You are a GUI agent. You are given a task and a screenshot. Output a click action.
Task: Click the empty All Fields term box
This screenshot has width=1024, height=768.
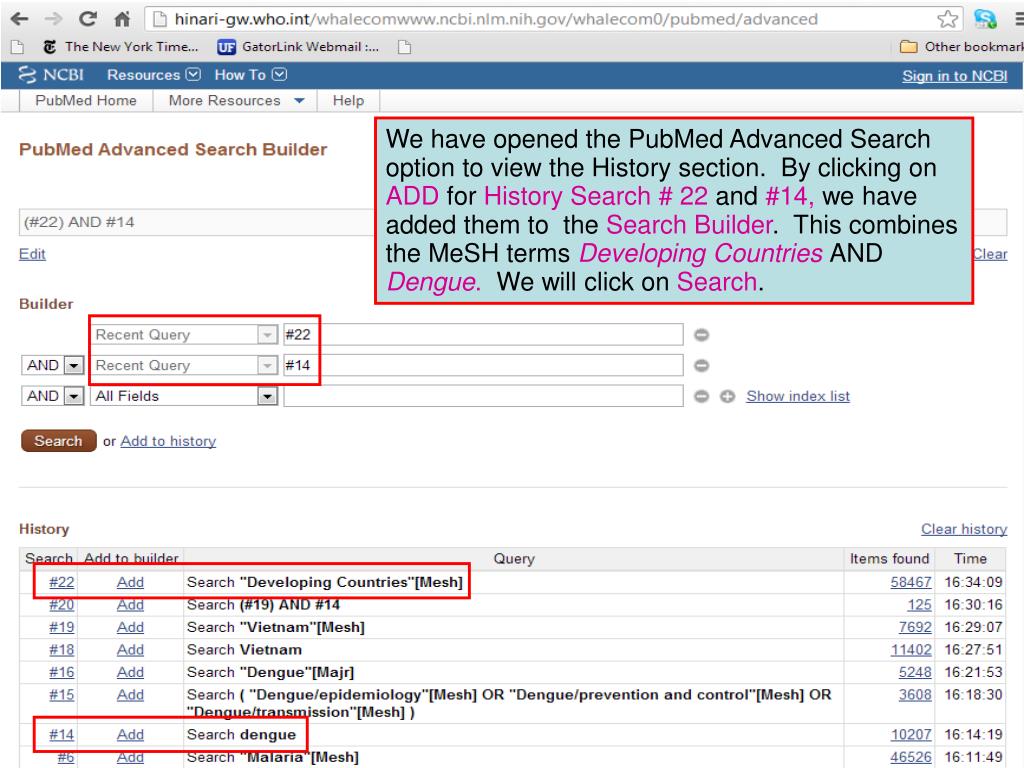(483, 396)
